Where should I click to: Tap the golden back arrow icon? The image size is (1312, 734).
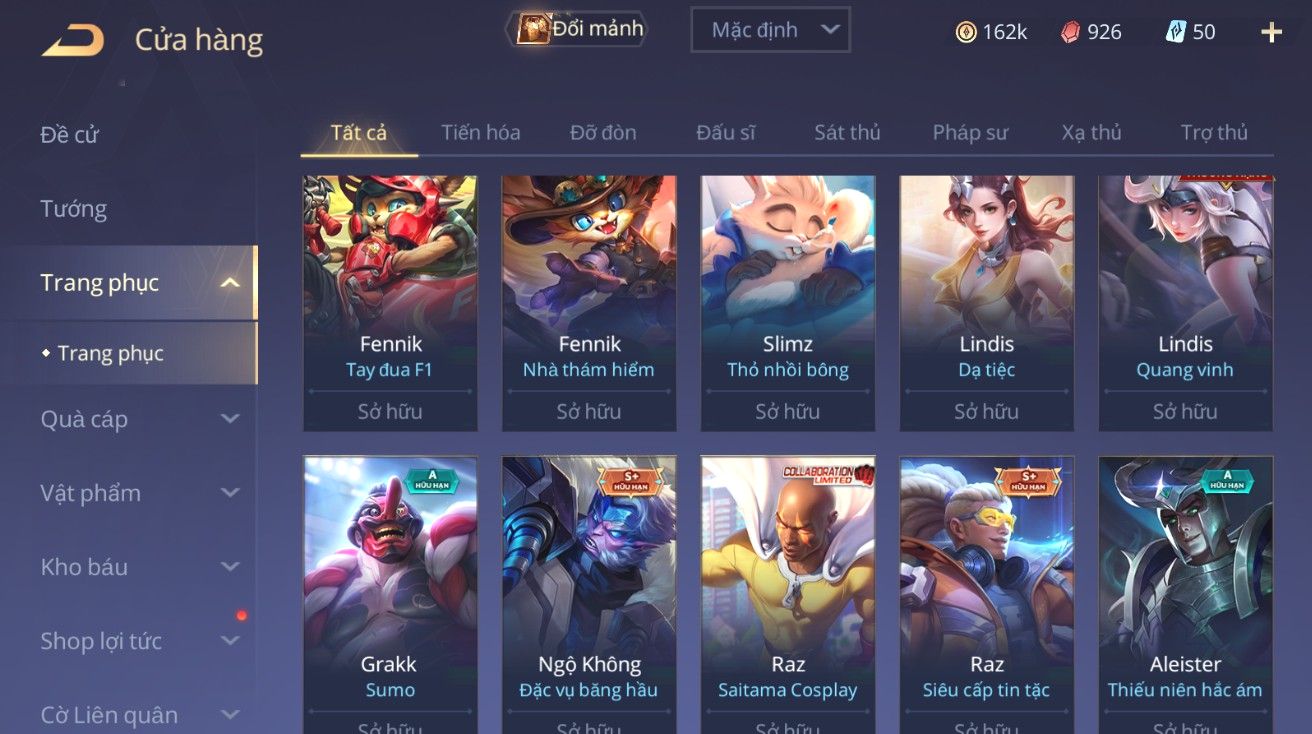pos(72,40)
